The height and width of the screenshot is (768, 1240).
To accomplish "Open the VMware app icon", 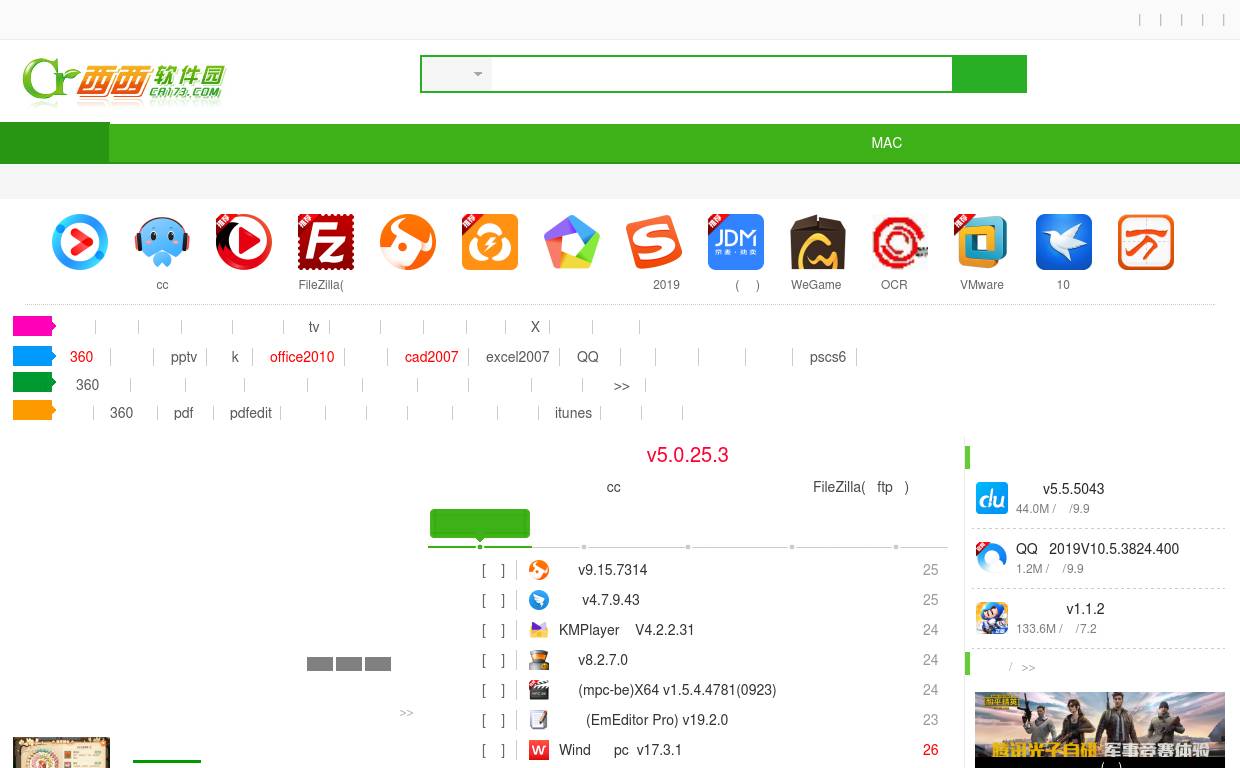I will click(982, 242).
